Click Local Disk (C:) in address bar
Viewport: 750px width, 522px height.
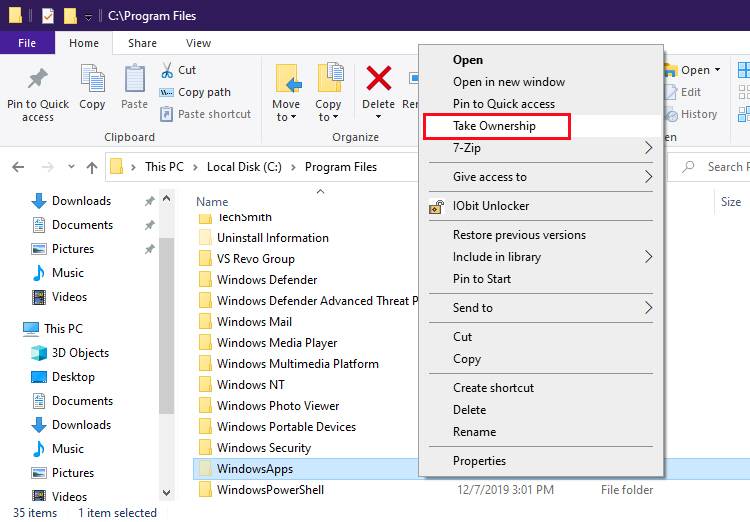[x=243, y=167]
